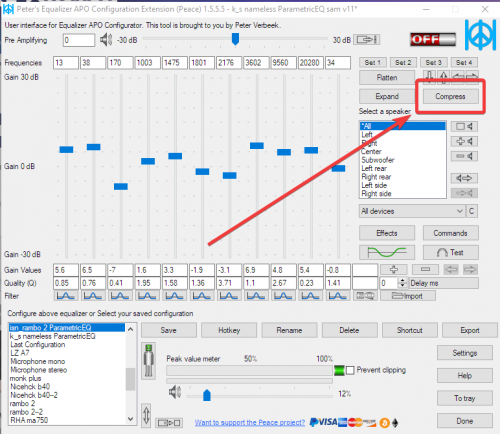This screenshot has height=434, width=500.
Task: Enable the Prevent clipping checkbox
Action: (x=350, y=370)
